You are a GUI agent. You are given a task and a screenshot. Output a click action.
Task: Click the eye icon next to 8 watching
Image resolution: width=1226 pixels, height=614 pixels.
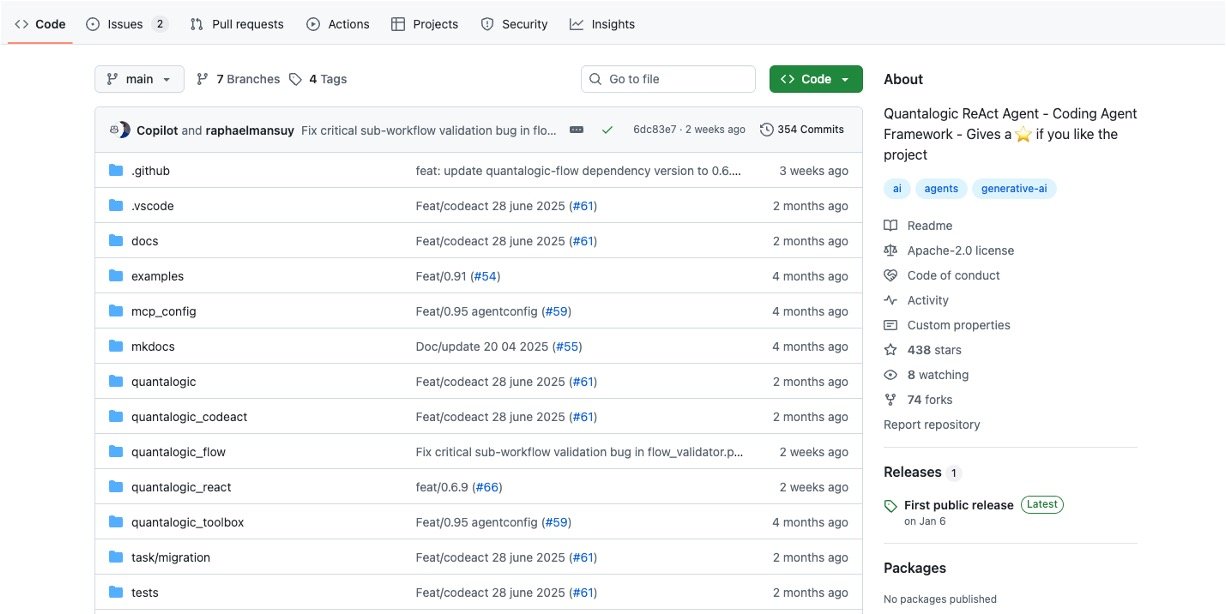point(890,375)
